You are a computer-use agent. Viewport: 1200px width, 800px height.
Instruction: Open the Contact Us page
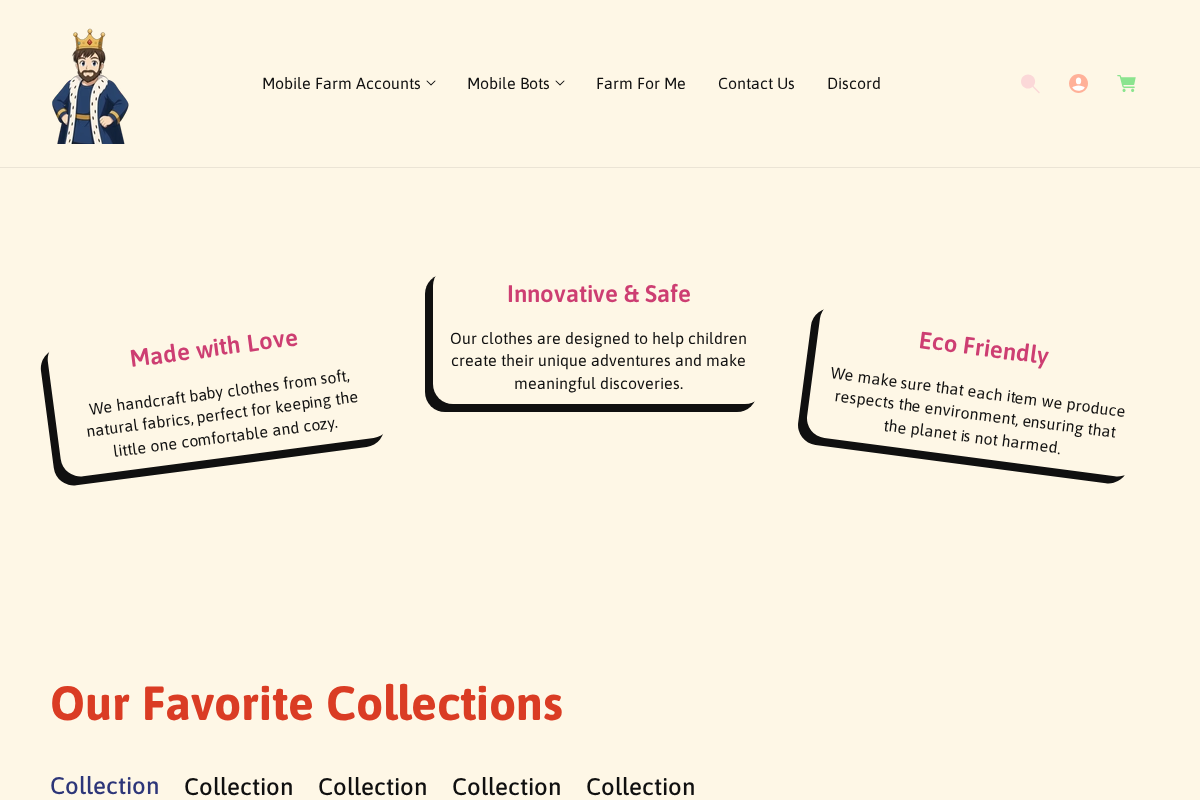(x=756, y=83)
